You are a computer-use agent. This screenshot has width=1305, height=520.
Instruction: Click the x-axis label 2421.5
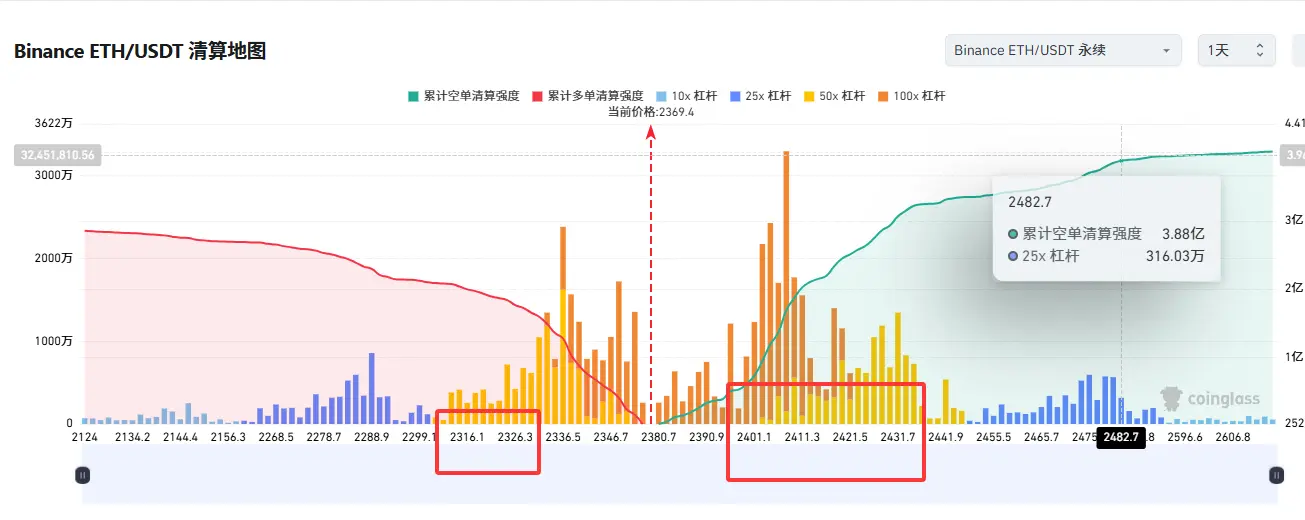[x=850, y=437]
